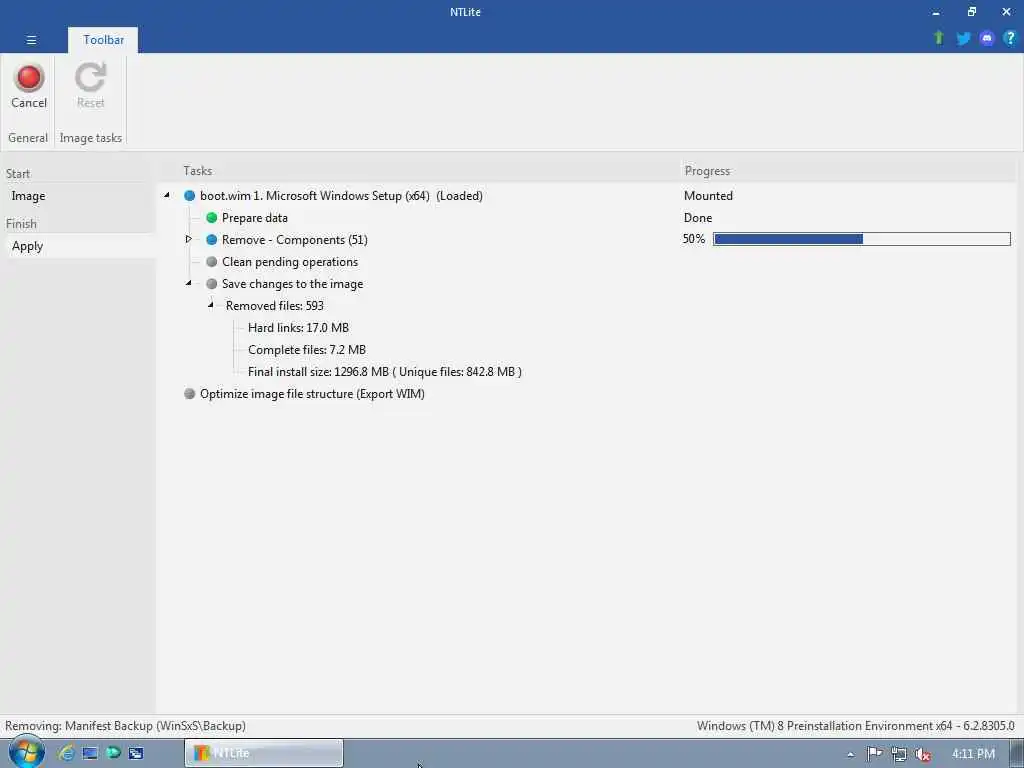Click the NTLite taskbar button
1024x768 pixels.
click(264, 753)
